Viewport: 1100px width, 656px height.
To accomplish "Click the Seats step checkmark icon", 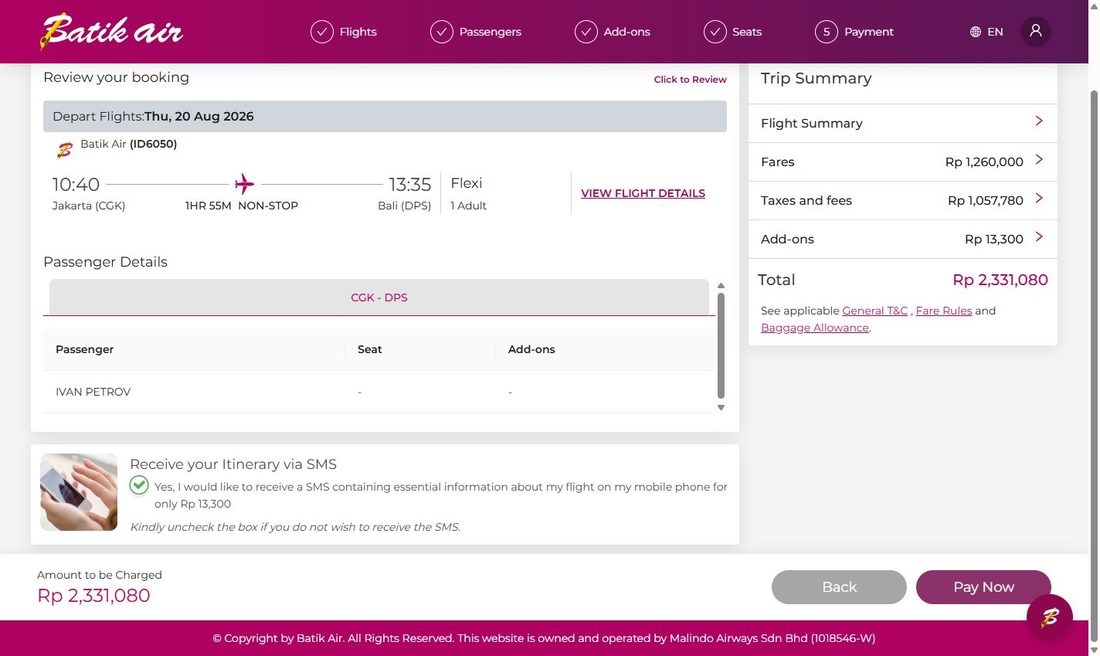I will 715,32.
